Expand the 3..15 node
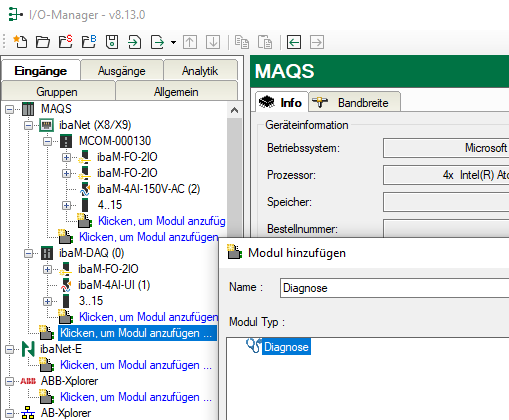The width and height of the screenshot is (509, 420). pos(48,301)
